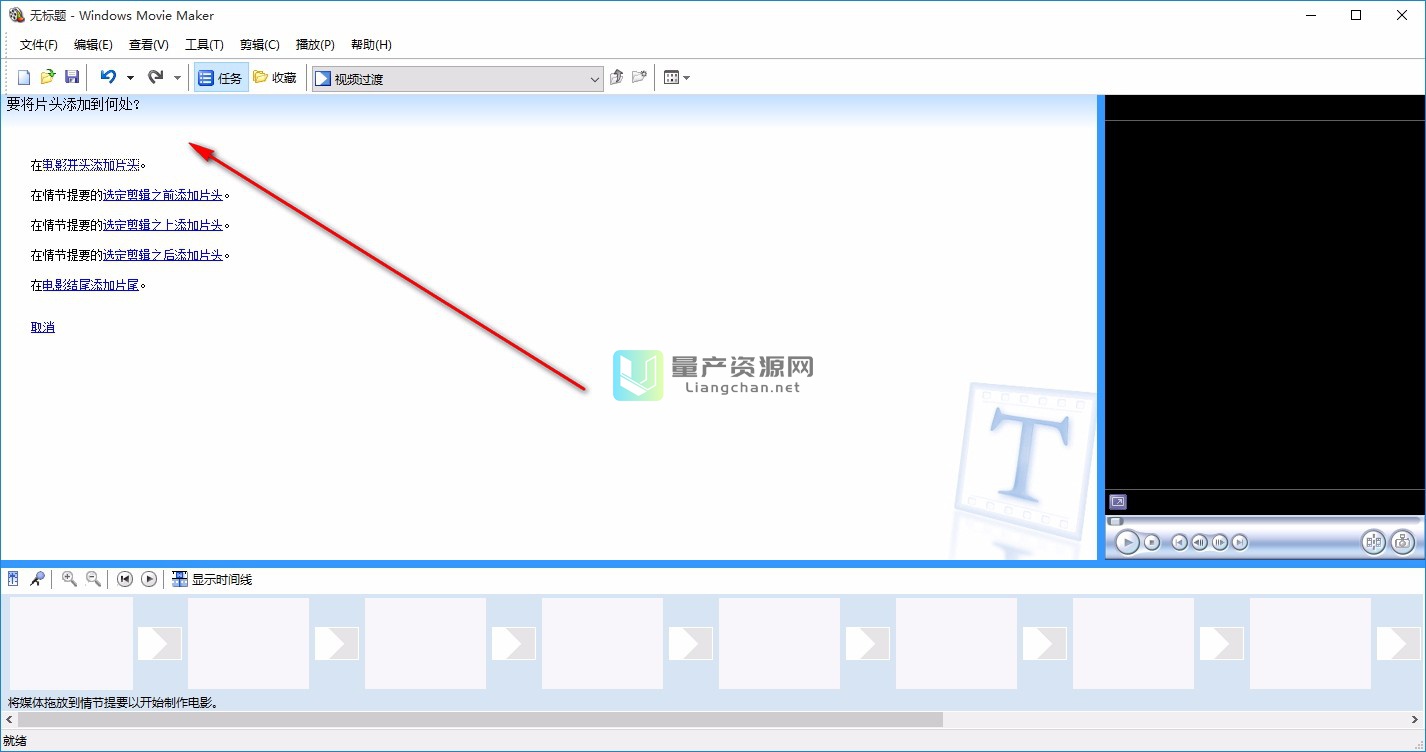Screen dimensions: 1426x752
Task: Click the 取消 (Cancel) link
Action: (x=43, y=328)
